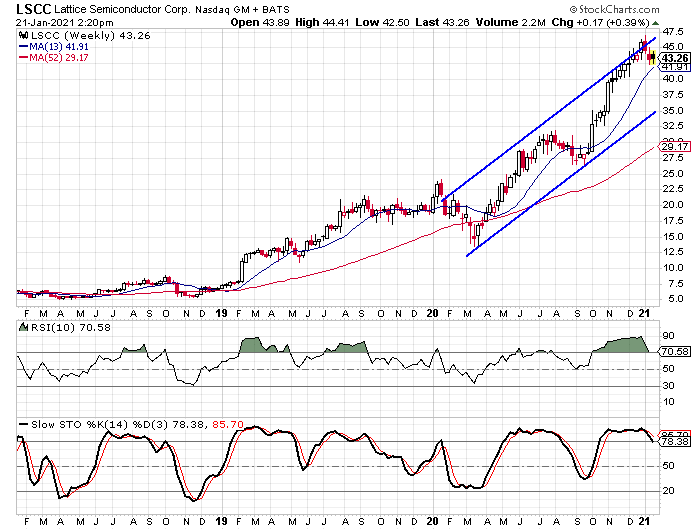This screenshot has width=700, height=530.
Task: Click the 21-Jan-2021 2:20pm timestamp
Action: [65, 23]
